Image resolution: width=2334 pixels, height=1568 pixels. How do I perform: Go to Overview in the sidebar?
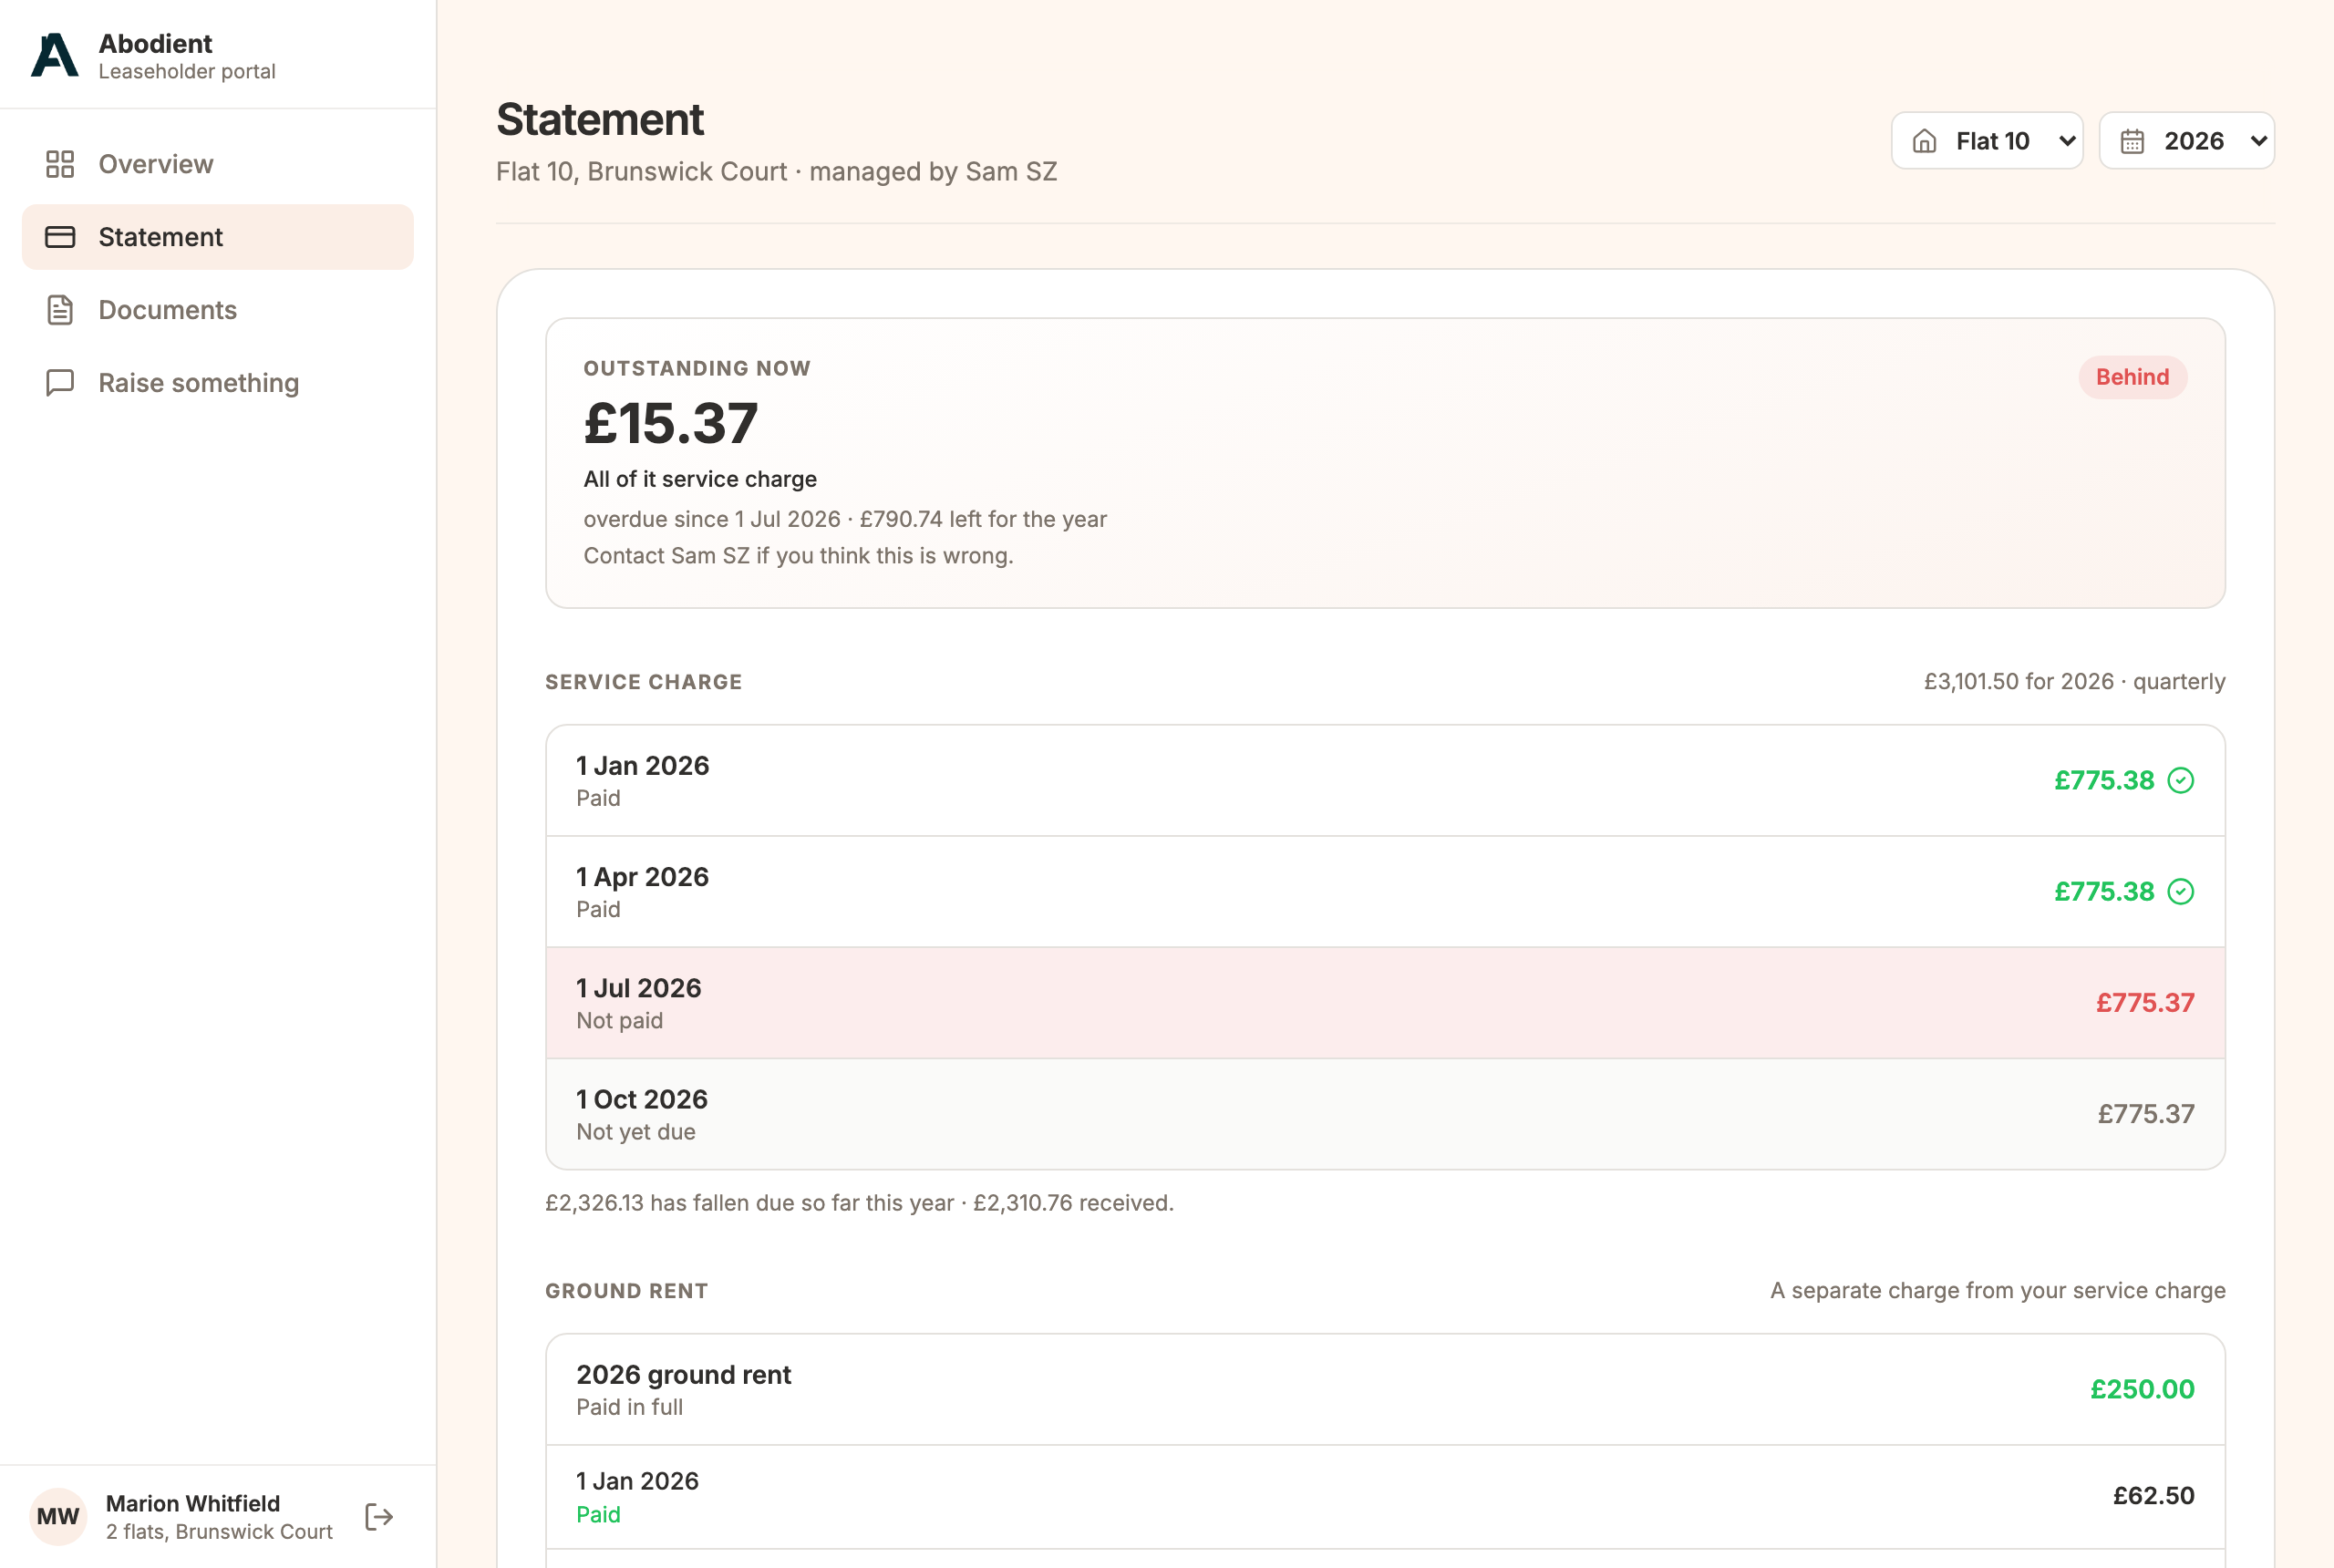218,164
